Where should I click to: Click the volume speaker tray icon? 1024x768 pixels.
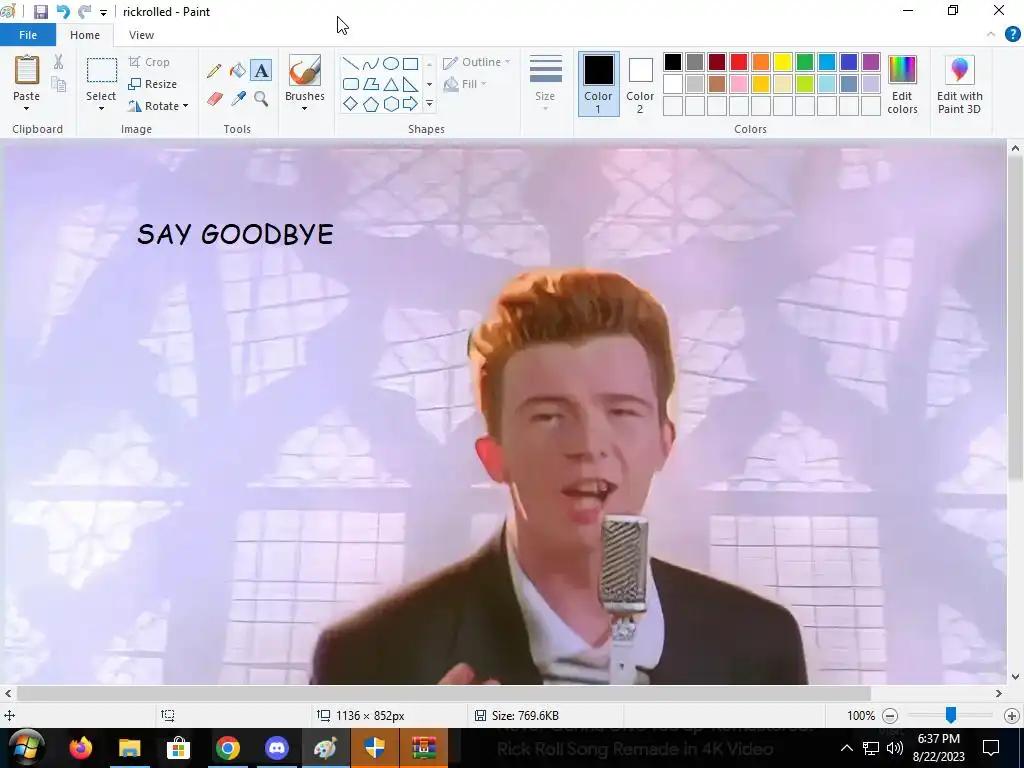click(895, 748)
